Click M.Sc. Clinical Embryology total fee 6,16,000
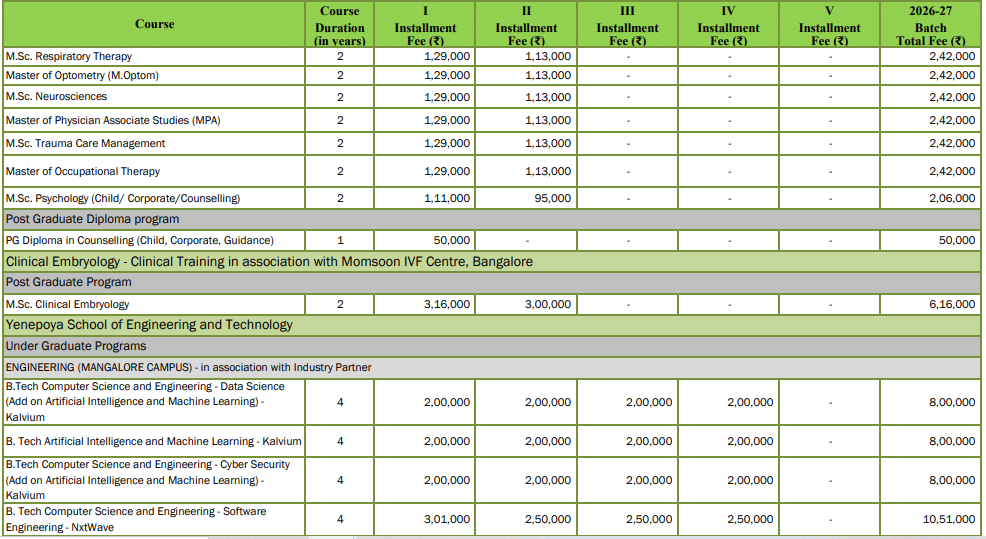Image resolution: width=986 pixels, height=539 pixels. pyautogui.click(x=951, y=304)
